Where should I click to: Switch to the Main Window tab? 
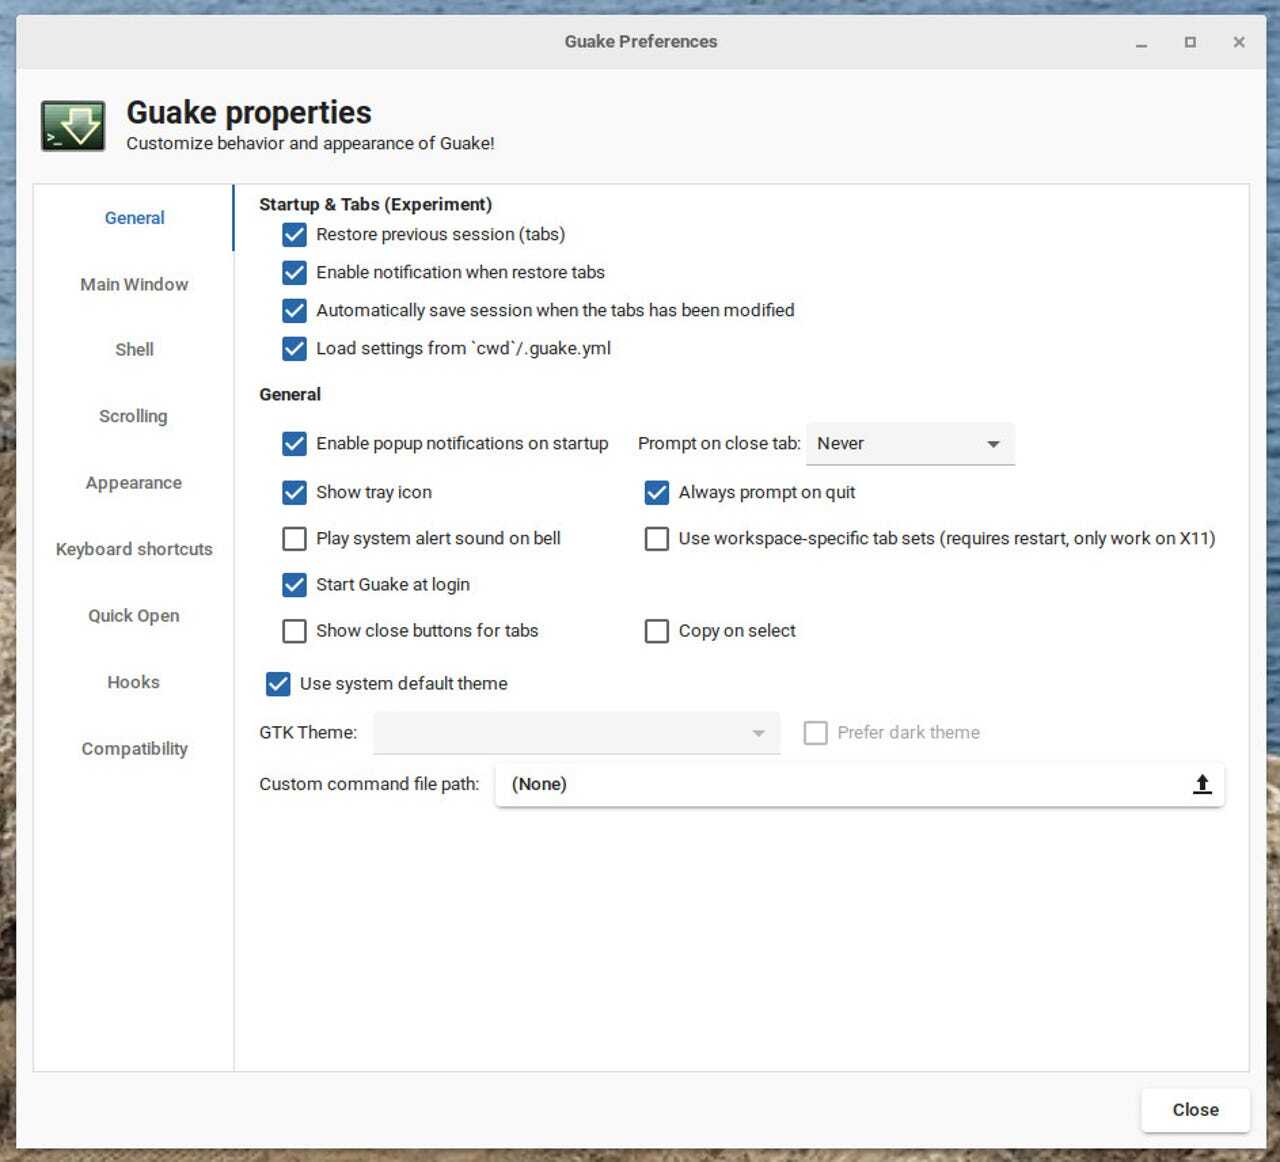134,285
